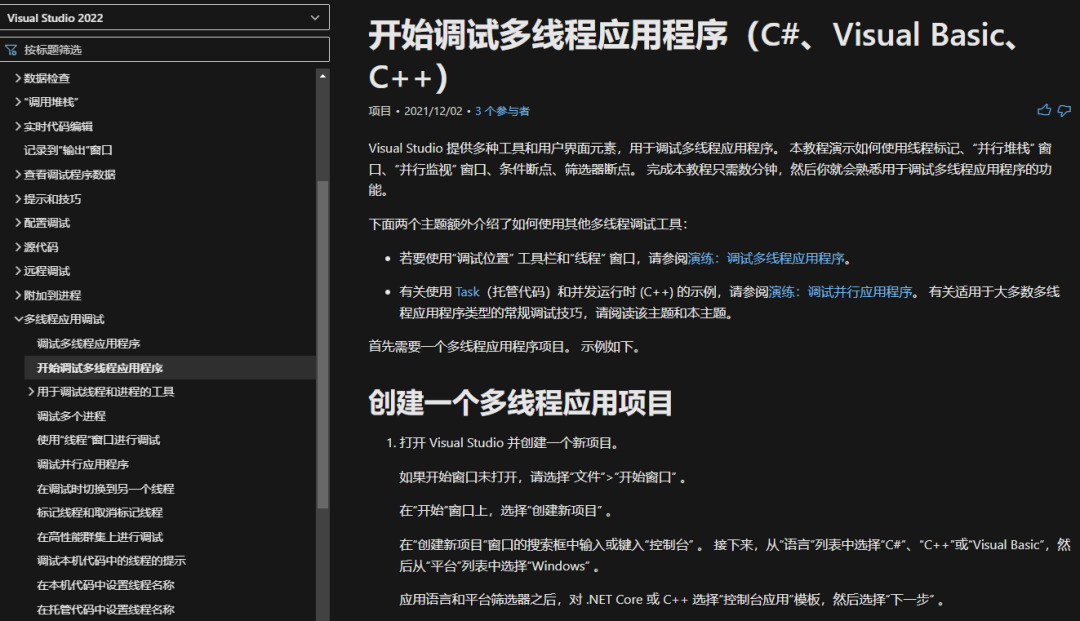The height and width of the screenshot is (621, 1080).
Task: Focus the 按标题筛选 filter input field
Action: click(x=165, y=50)
